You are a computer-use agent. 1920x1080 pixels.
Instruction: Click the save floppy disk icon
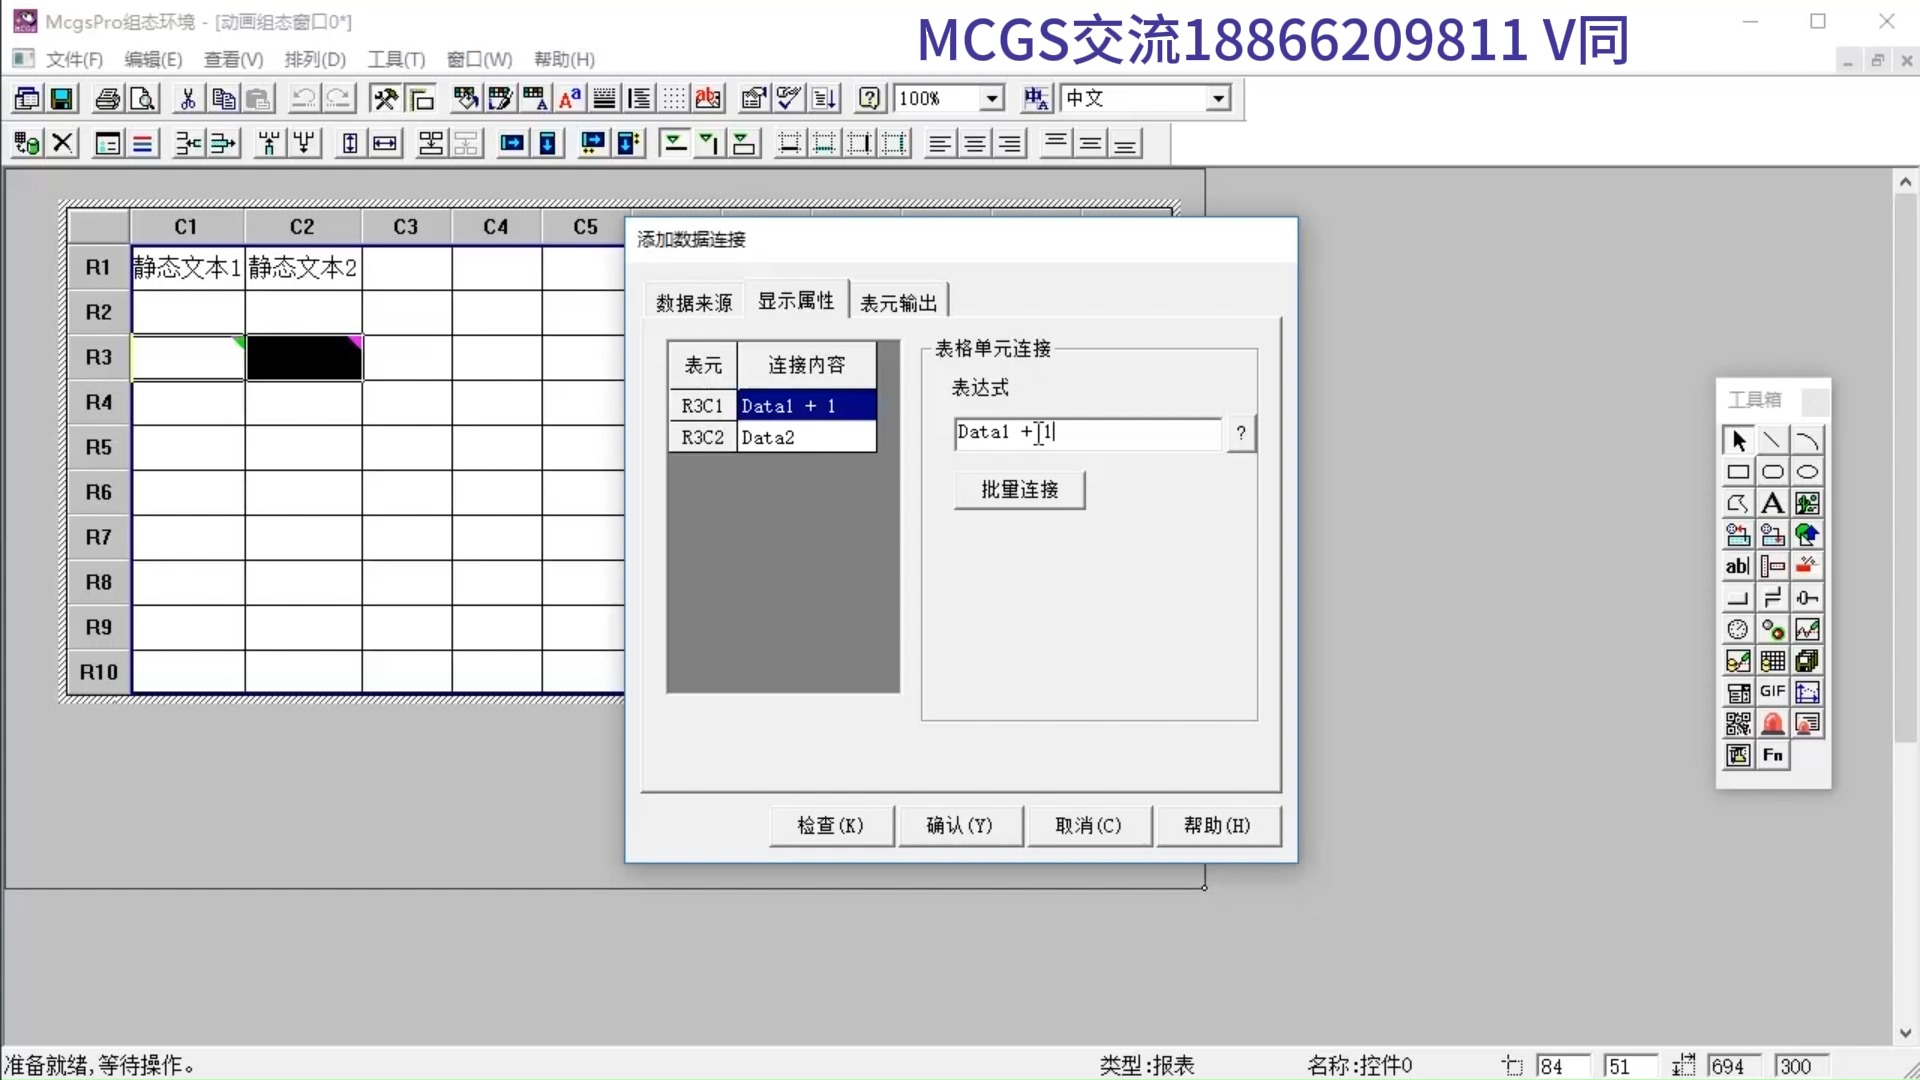tap(62, 98)
